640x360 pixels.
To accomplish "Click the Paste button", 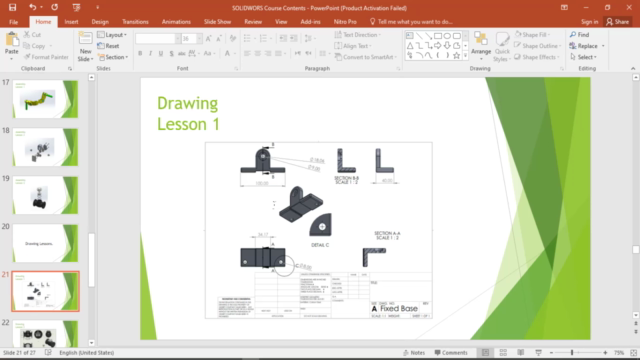I will pos(11,46).
